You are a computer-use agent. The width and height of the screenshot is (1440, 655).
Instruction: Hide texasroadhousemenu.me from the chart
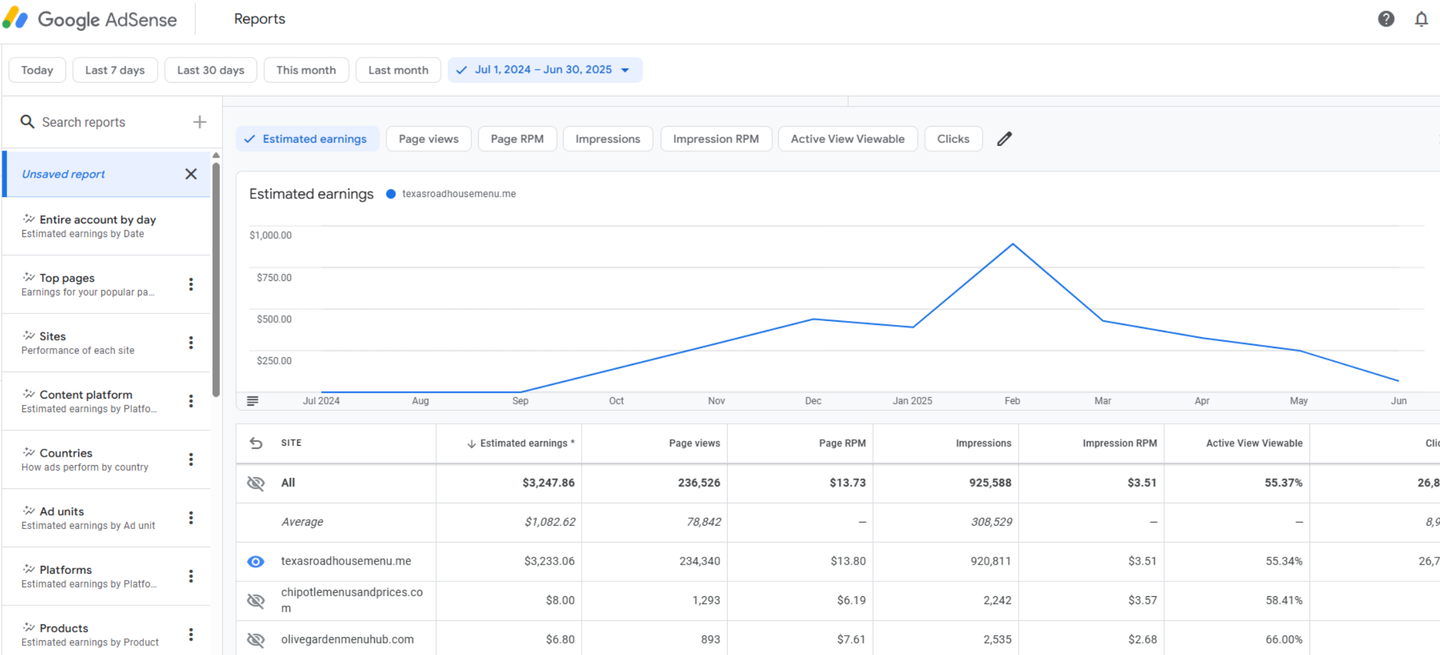(x=256, y=562)
